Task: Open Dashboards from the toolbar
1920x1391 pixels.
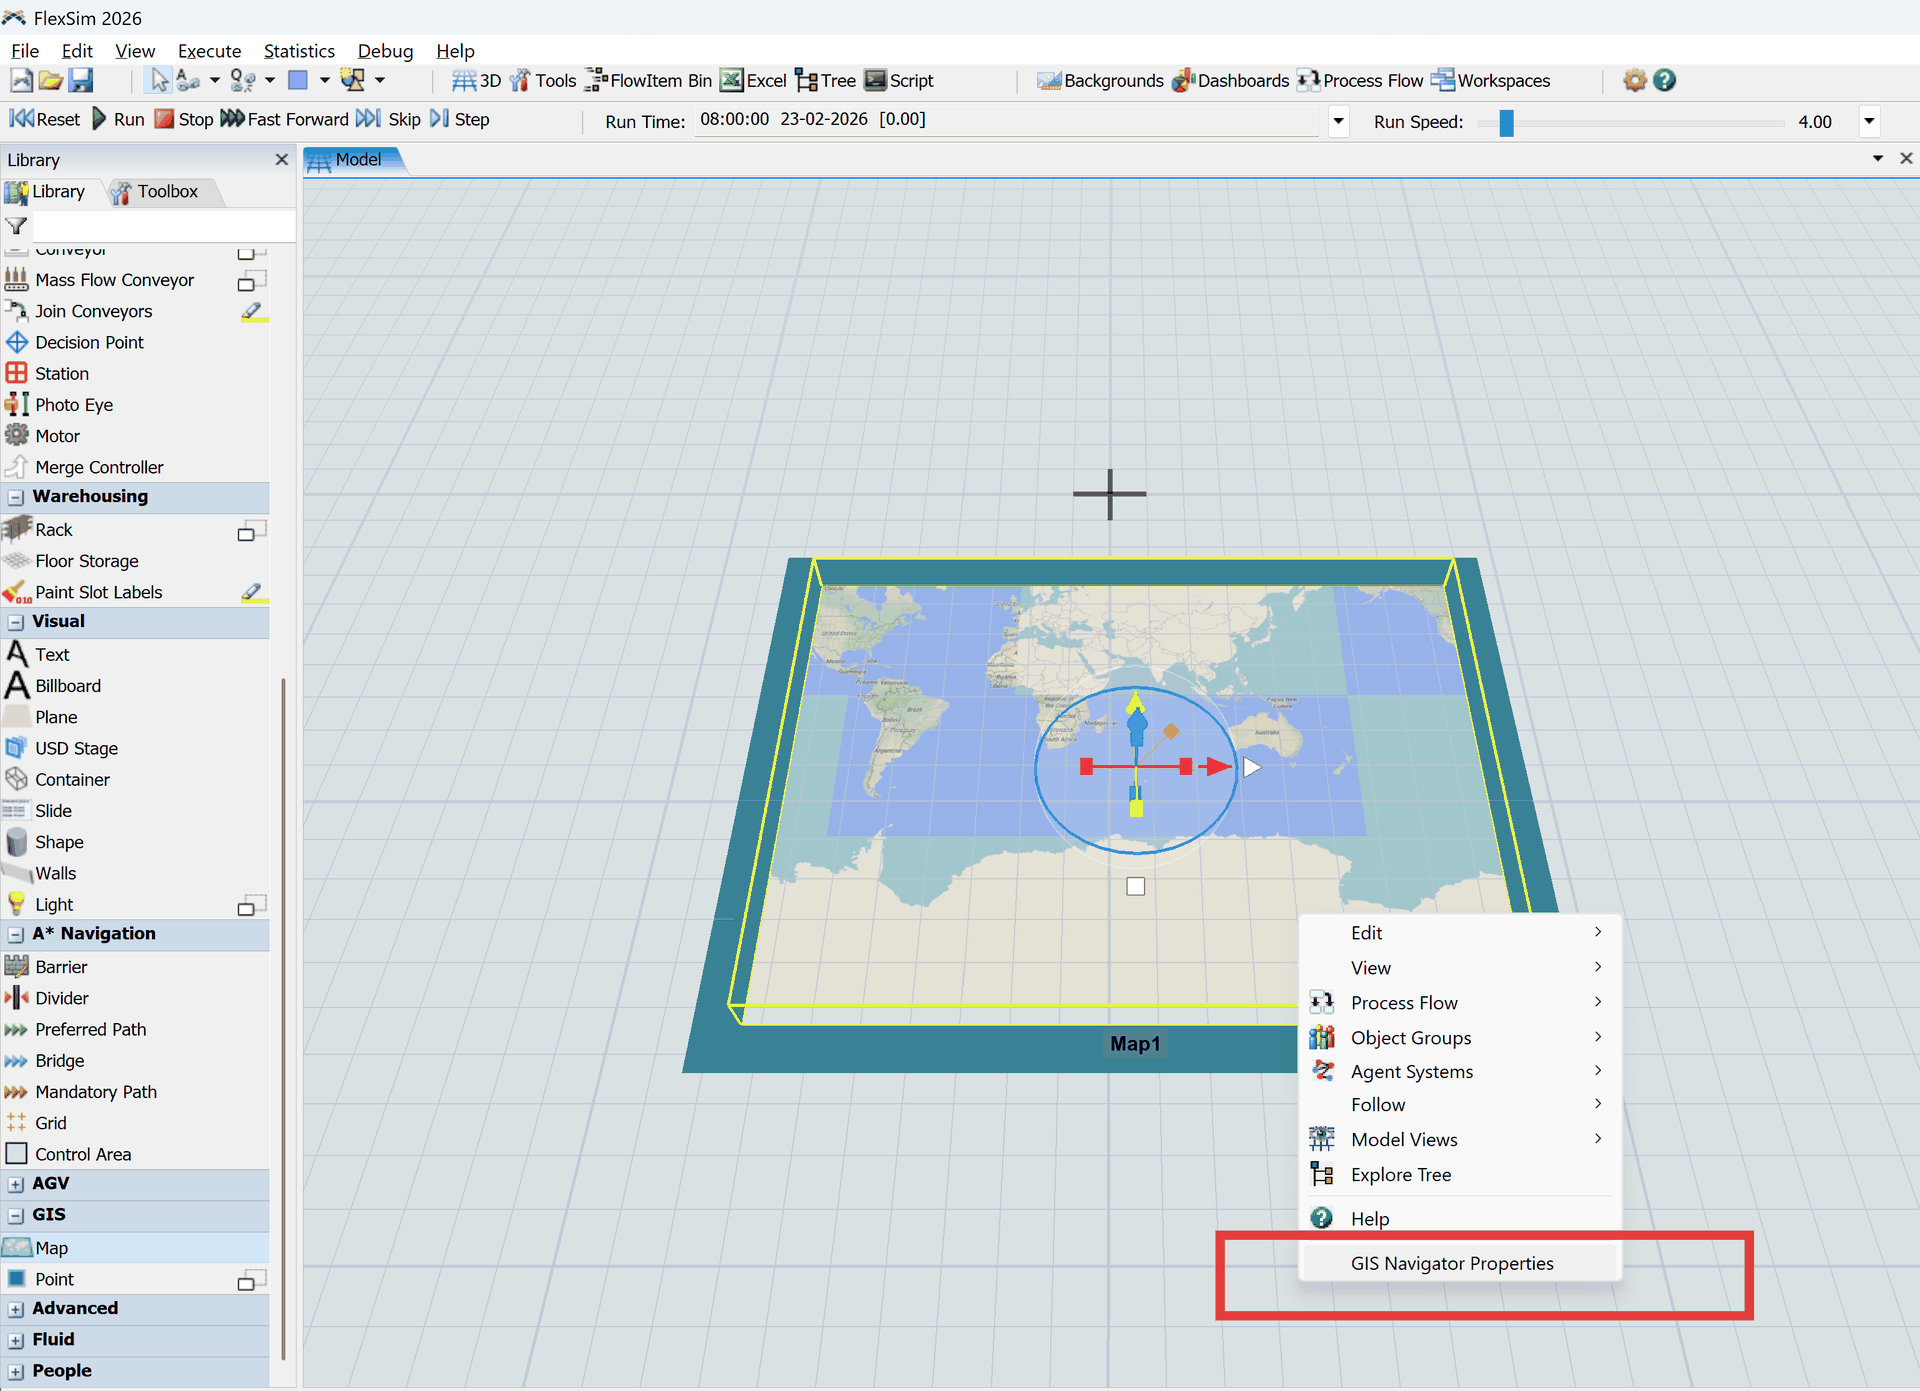Action: (1231, 81)
